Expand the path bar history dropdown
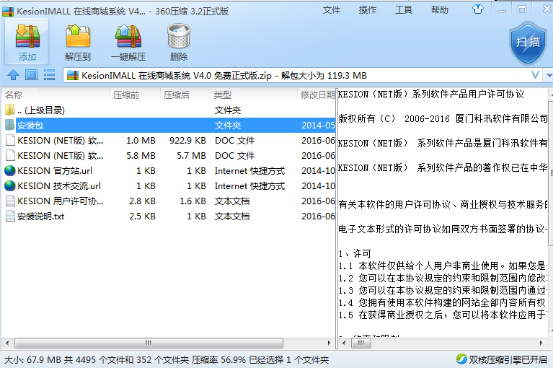553x368 pixels. 535,76
